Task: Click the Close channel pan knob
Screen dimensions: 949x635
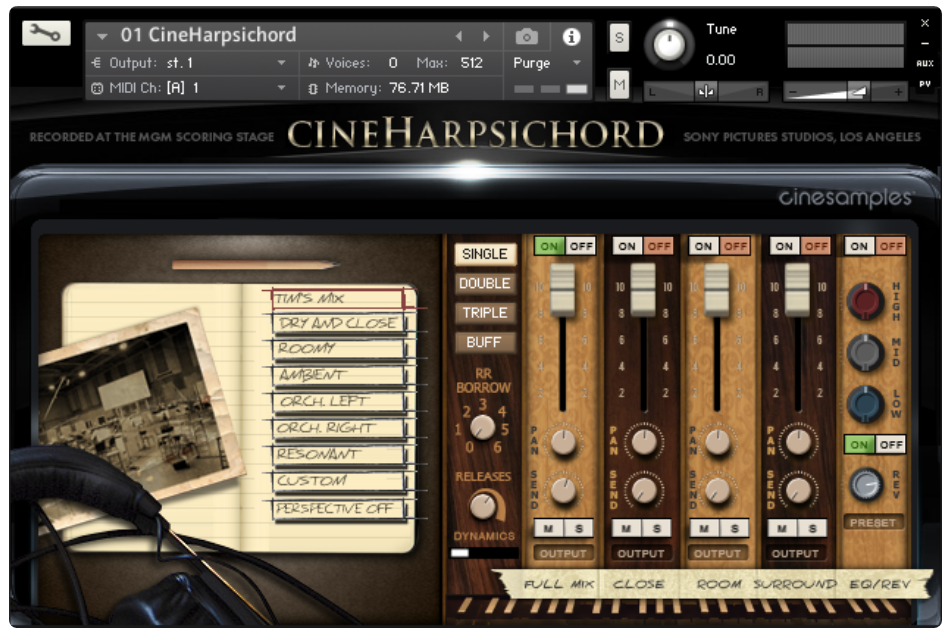Action: click(x=644, y=442)
